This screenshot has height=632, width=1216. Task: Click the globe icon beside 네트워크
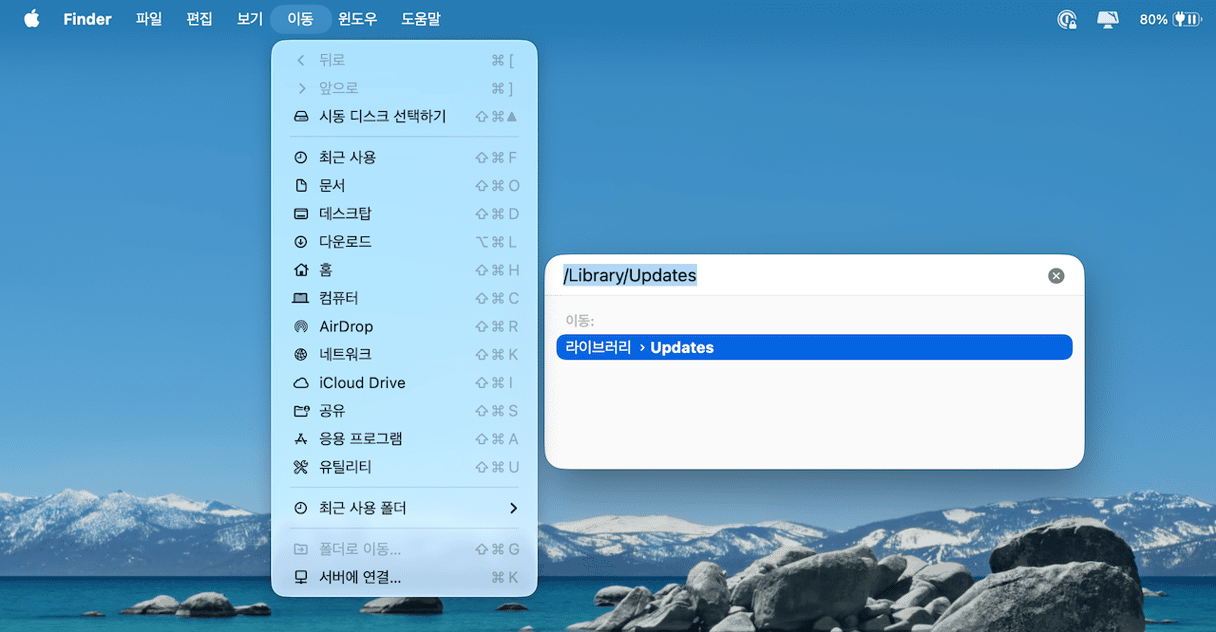[x=301, y=354]
